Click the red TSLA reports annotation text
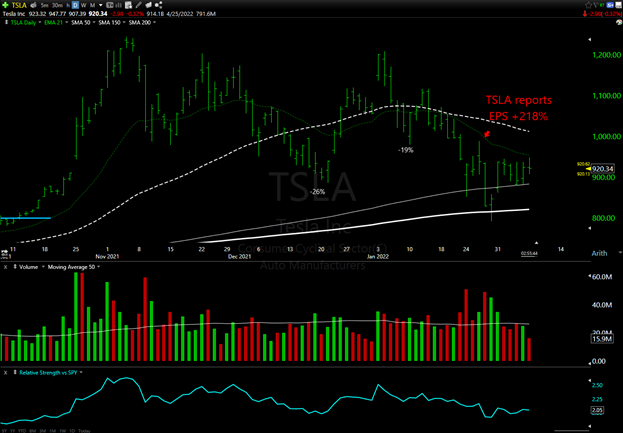 [x=519, y=108]
